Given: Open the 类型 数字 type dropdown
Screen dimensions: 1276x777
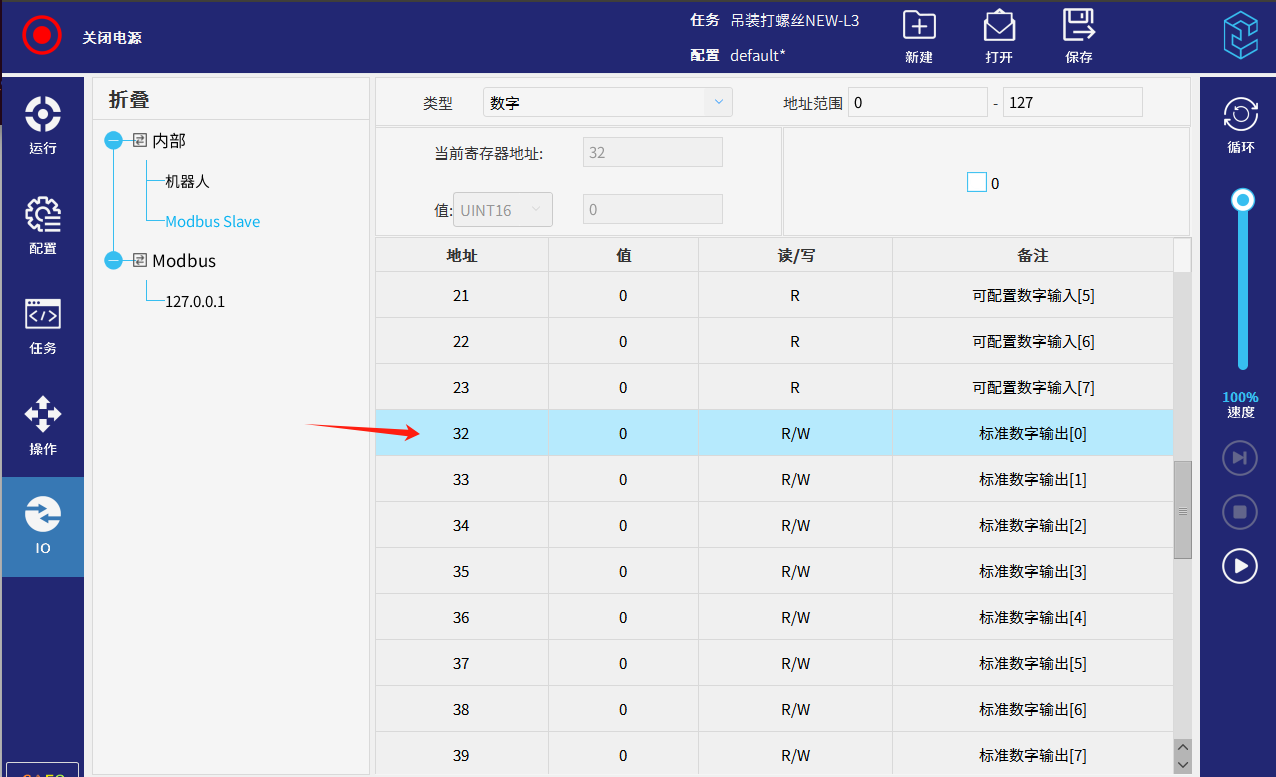Looking at the screenshot, I should pos(607,102).
